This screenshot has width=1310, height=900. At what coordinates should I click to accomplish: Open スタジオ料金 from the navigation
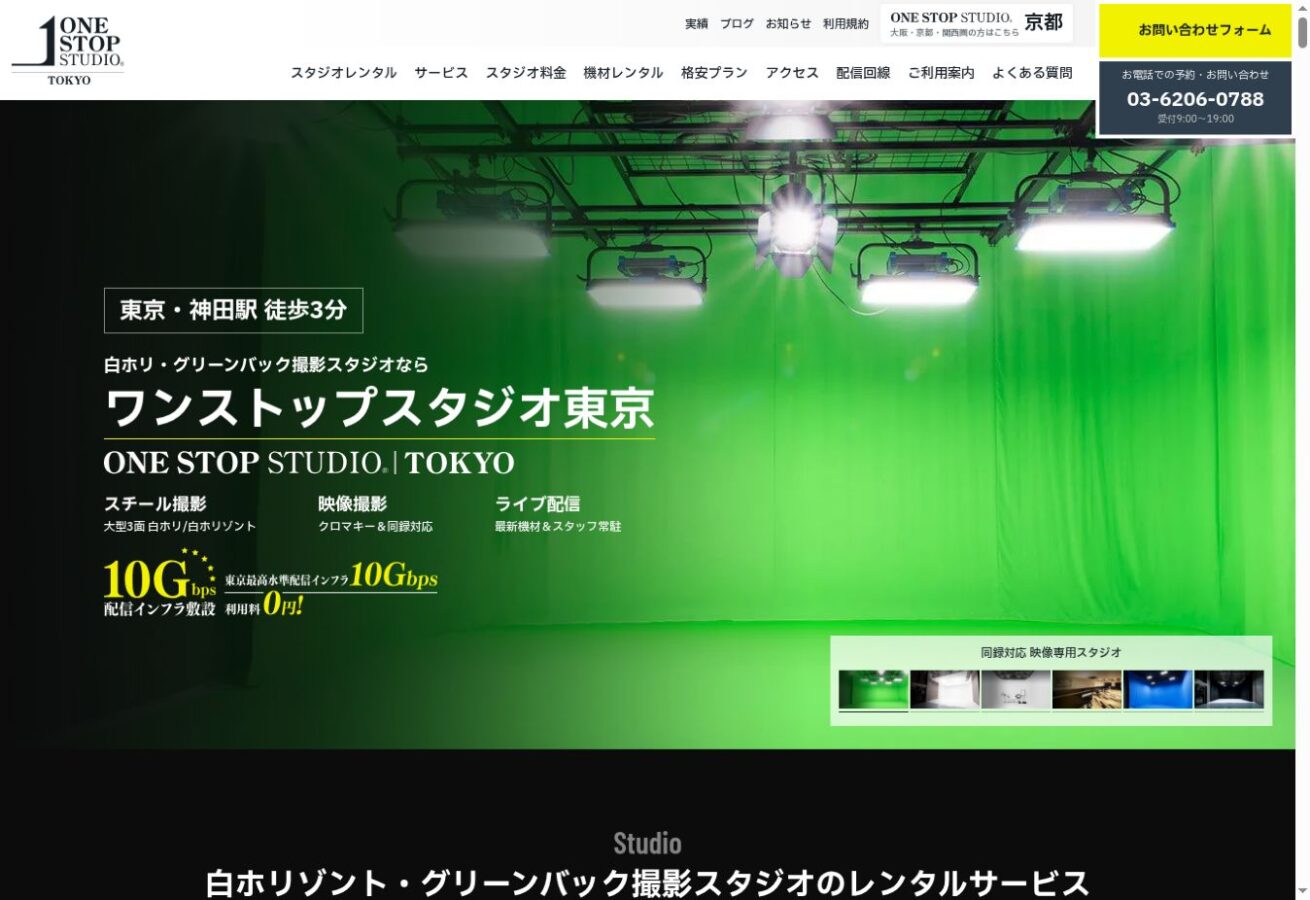526,73
